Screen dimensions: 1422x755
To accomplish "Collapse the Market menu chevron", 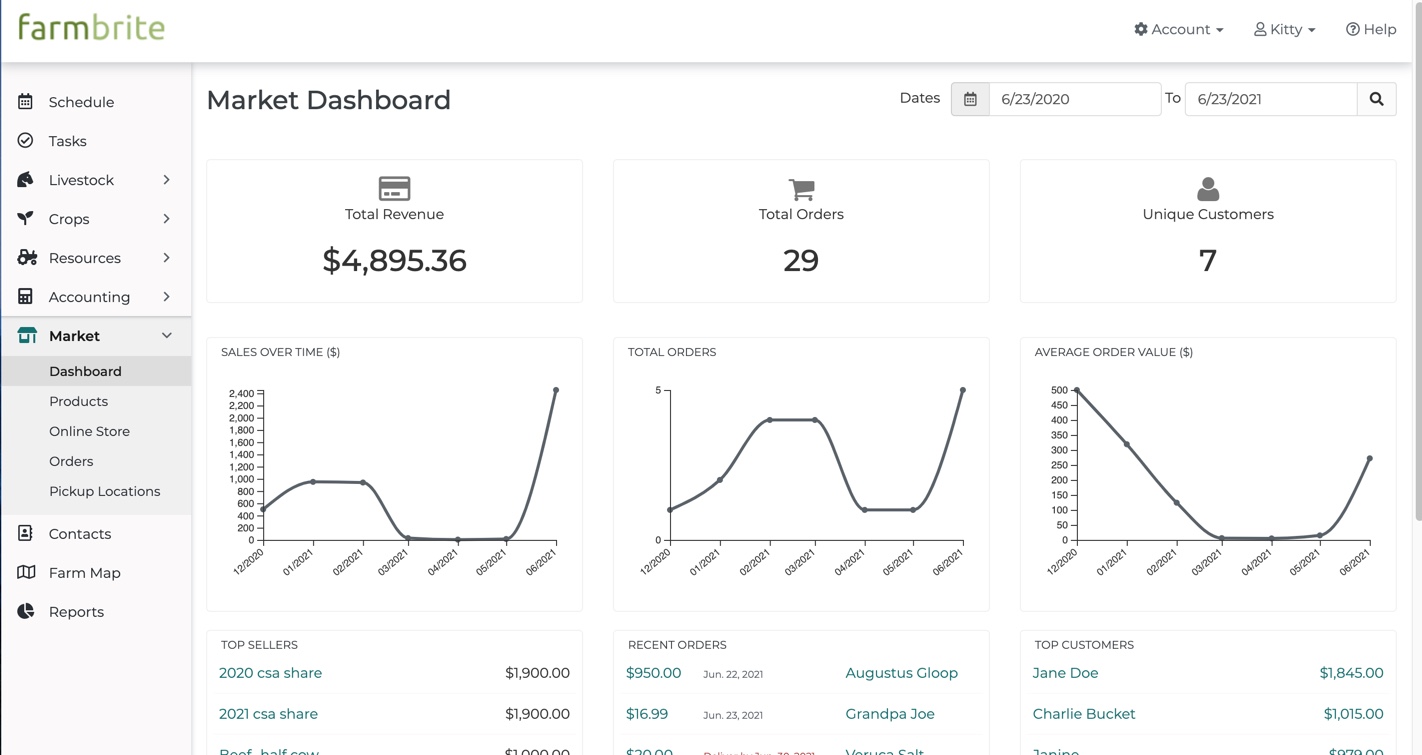I will click(166, 336).
